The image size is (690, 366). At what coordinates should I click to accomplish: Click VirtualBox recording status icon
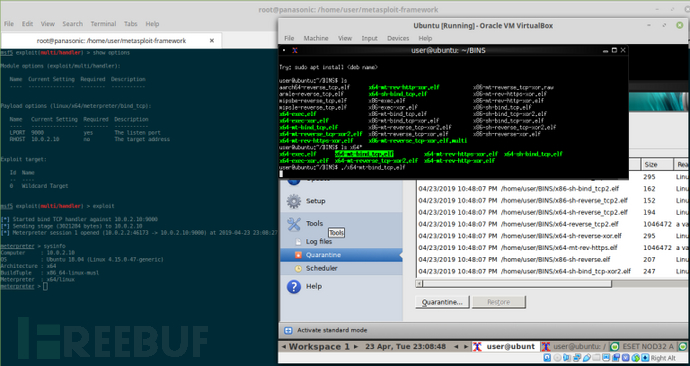coord(616,358)
